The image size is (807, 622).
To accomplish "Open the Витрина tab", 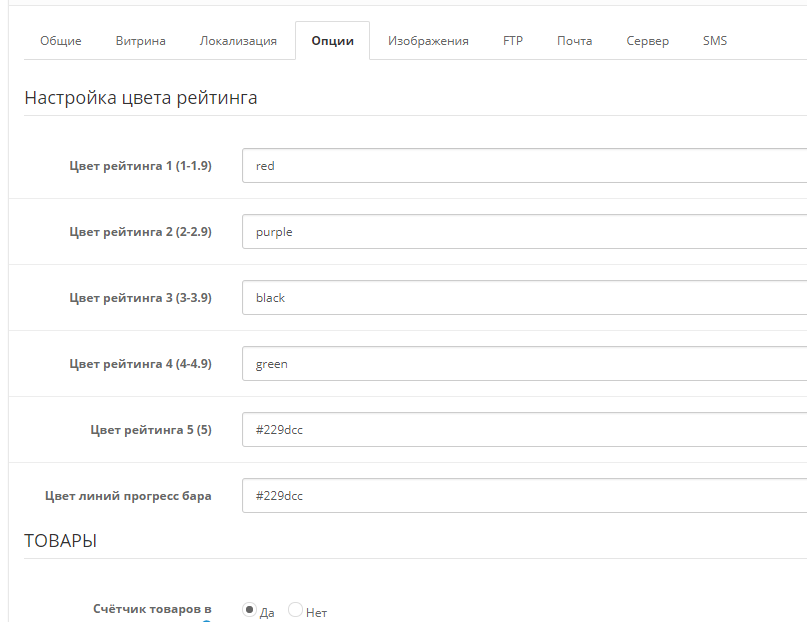I will [141, 41].
